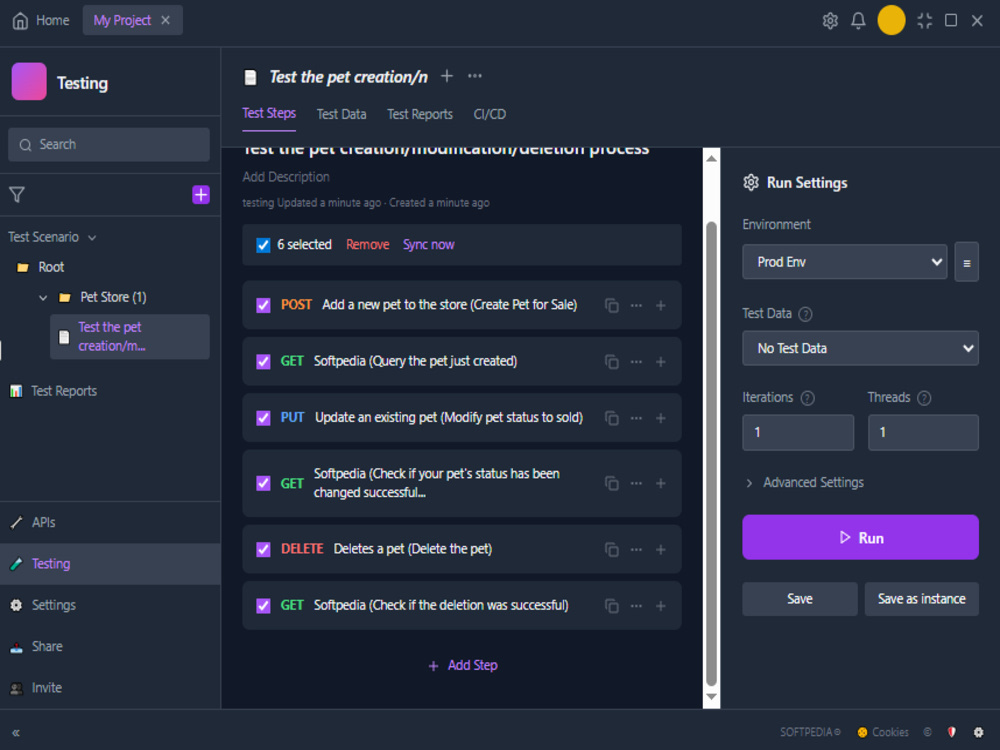
Task: Uncheck the GET Check deletion was successful step
Action: click(x=263, y=605)
